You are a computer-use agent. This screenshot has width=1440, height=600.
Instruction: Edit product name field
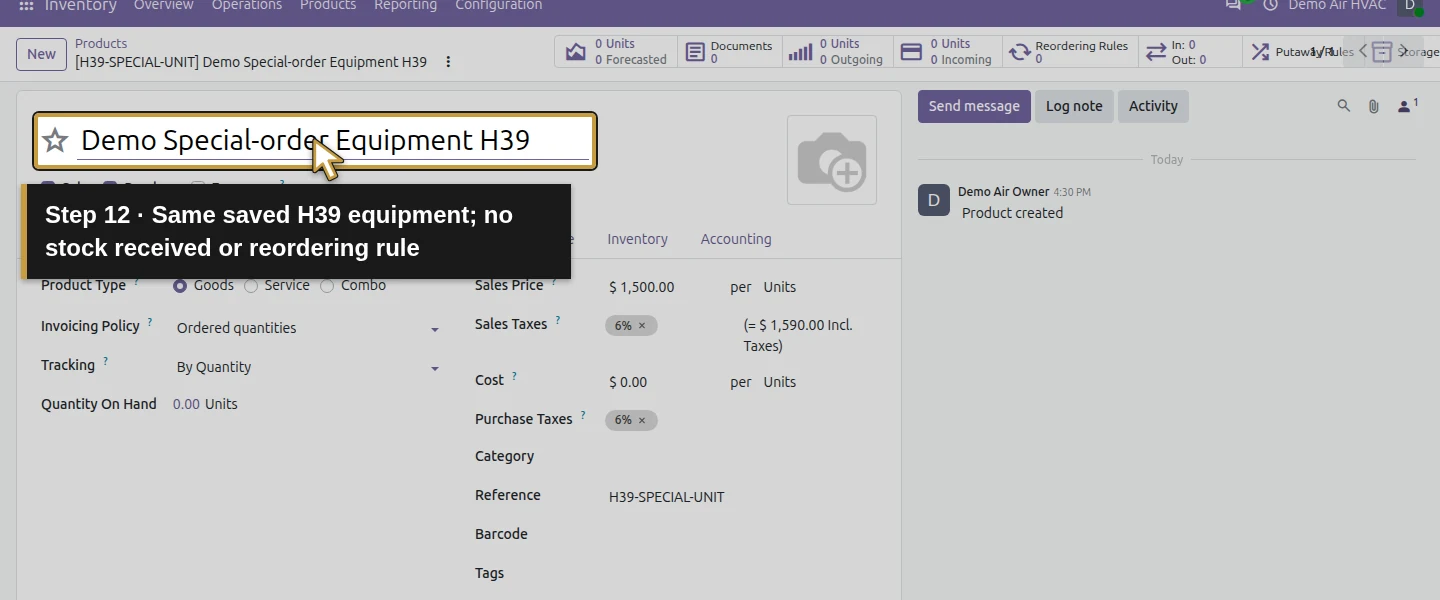click(x=334, y=141)
